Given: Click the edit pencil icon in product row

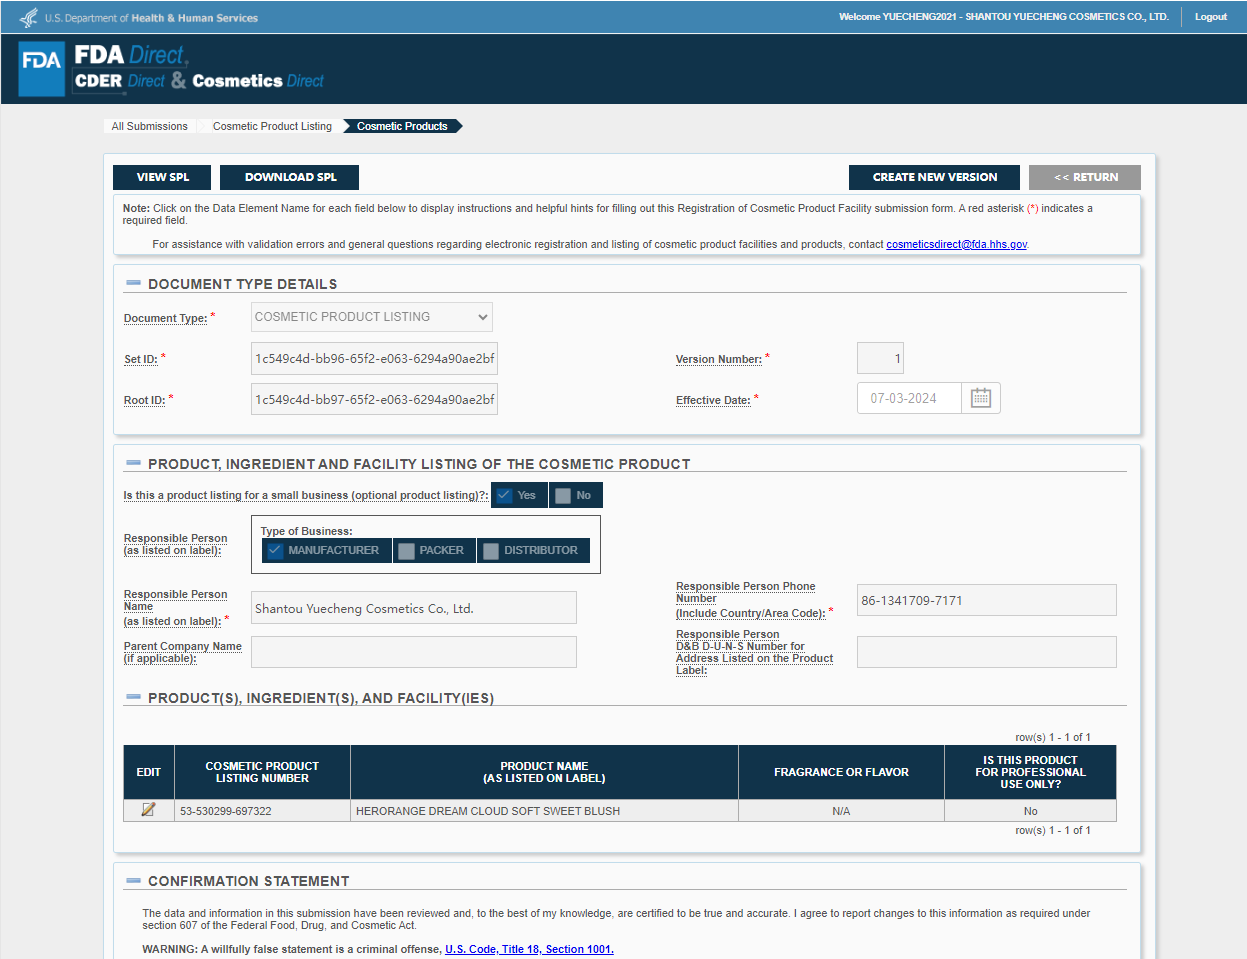Looking at the screenshot, I should [148, 810].
